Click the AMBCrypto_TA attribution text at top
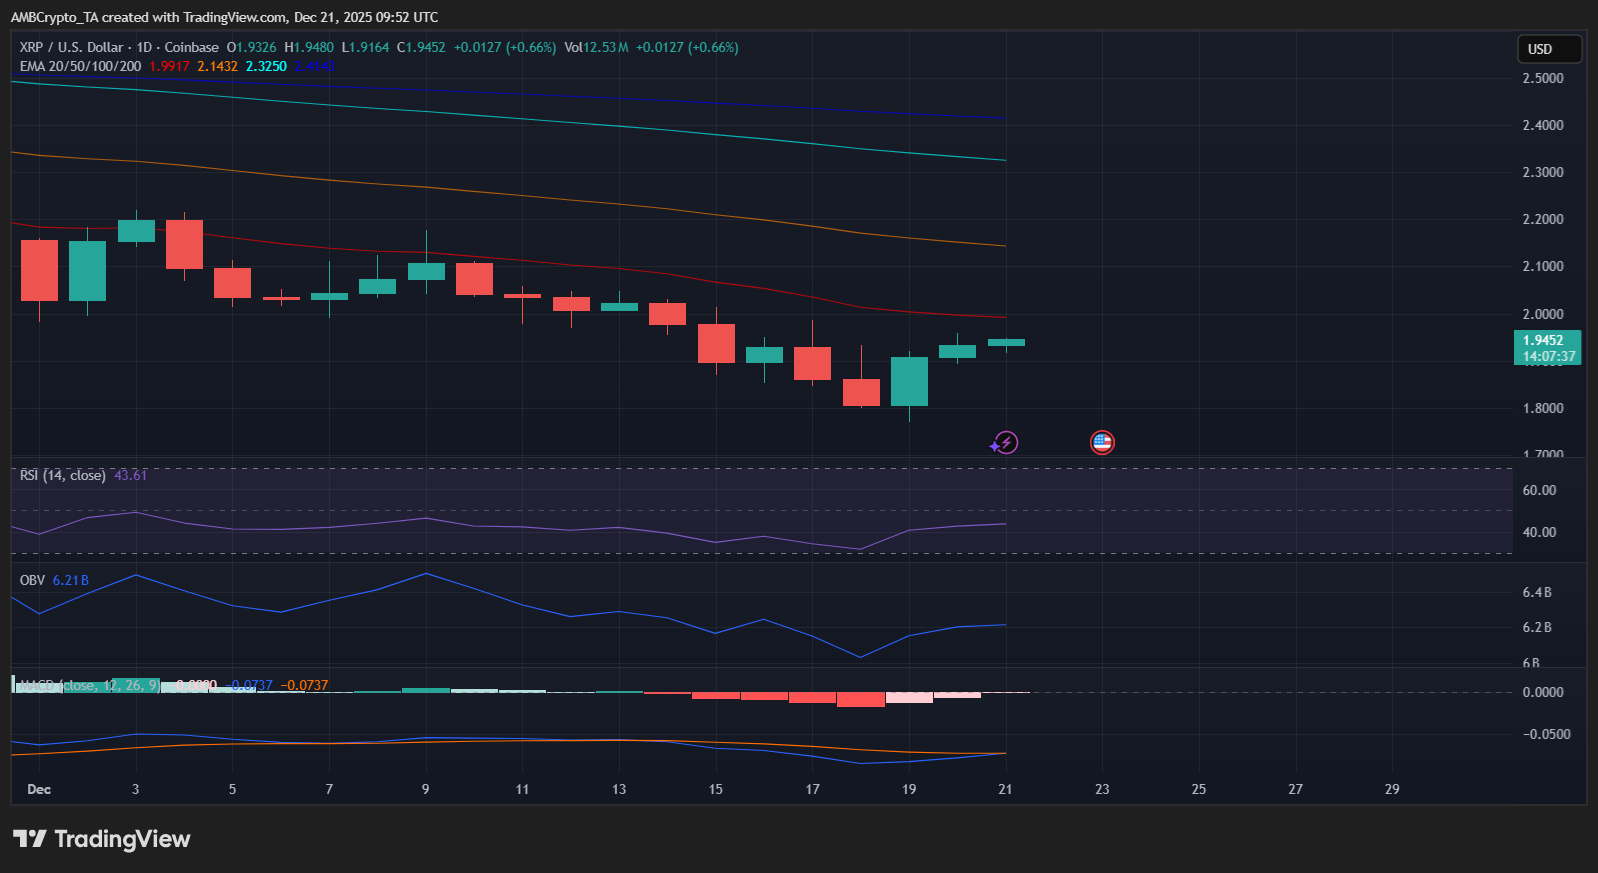Image resolution: width=1598 pixels, height=873 pixels. (x=225, y=17)
